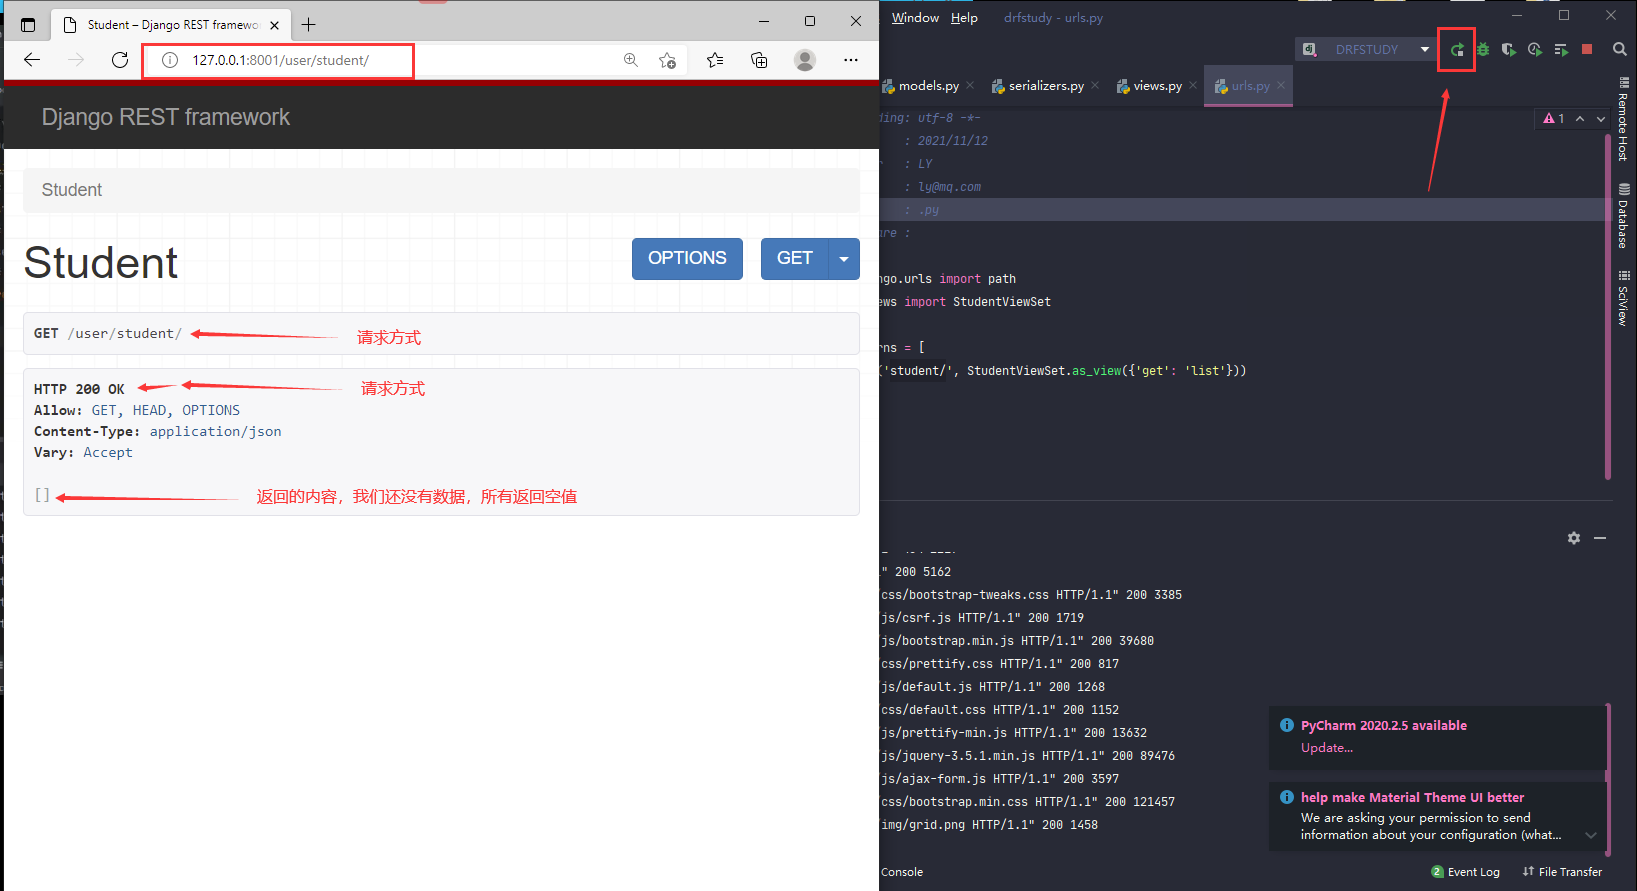The image size is (1637, 891).
Task: Open PyCharm Search Everywhere magnifier
Action: pyautogui.click(x=1620, y=49)
